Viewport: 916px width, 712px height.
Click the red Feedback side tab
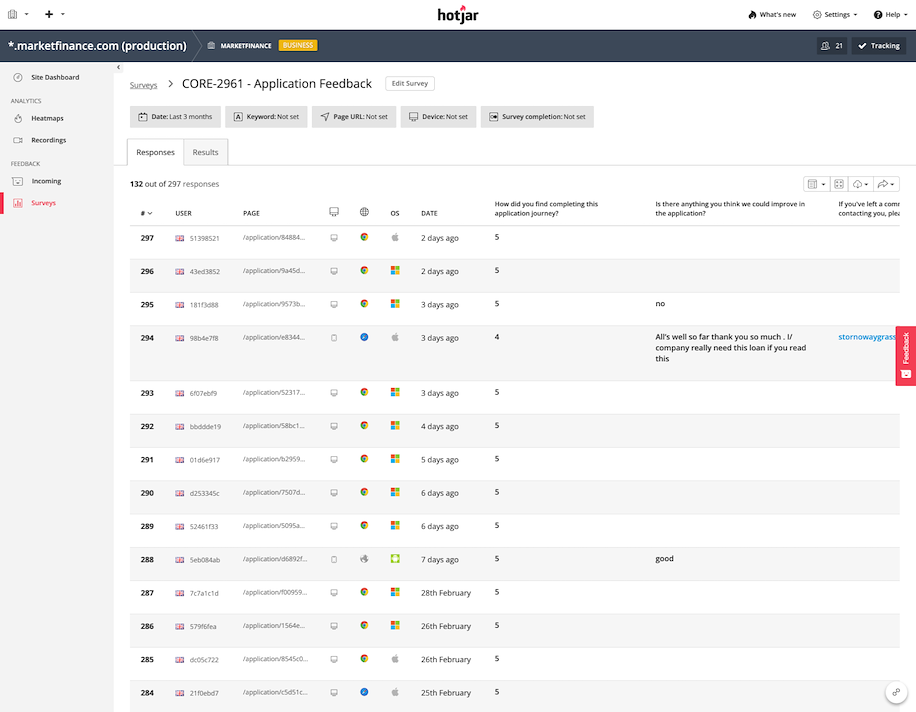(x=905, y=356)
